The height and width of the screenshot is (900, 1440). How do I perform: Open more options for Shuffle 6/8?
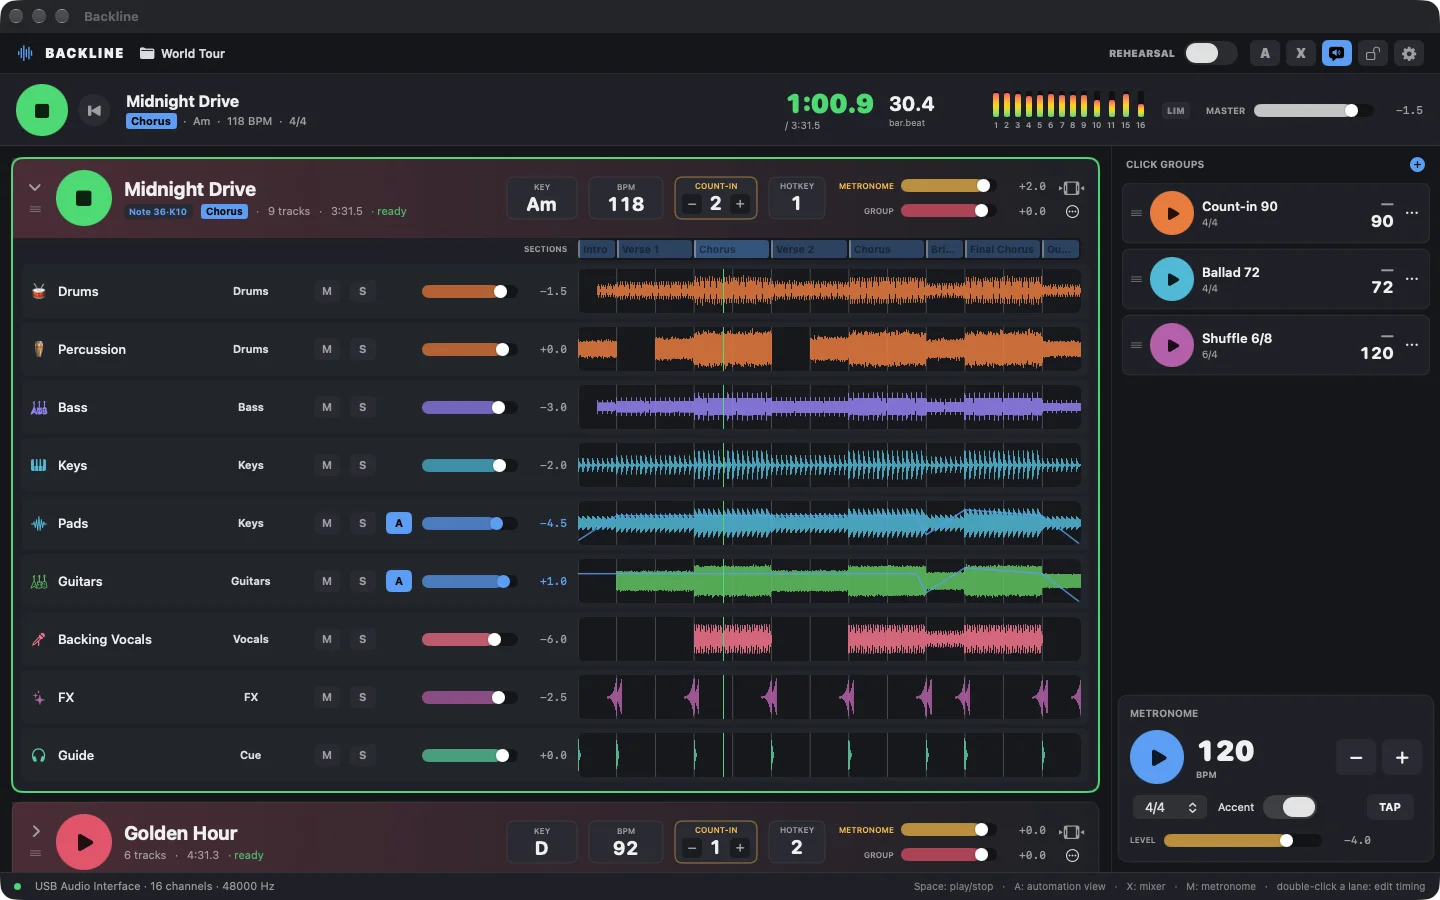[1412, 345]
